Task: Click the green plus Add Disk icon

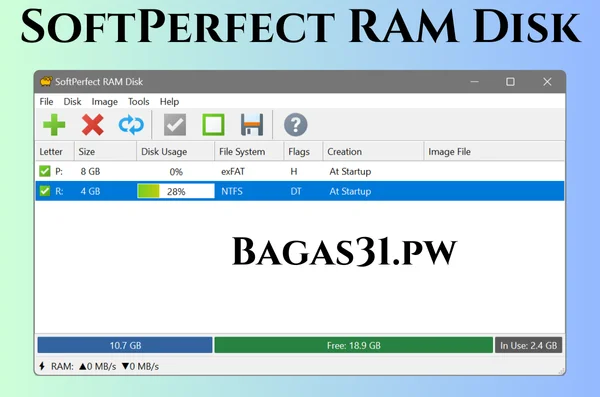Action: [54, 125]
